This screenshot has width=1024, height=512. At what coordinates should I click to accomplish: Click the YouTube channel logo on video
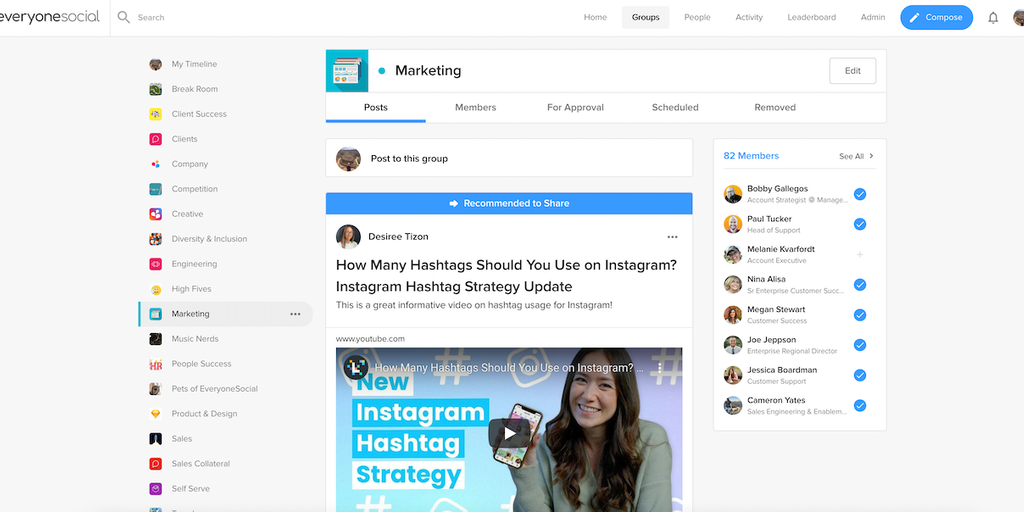(x=356, y=368)
